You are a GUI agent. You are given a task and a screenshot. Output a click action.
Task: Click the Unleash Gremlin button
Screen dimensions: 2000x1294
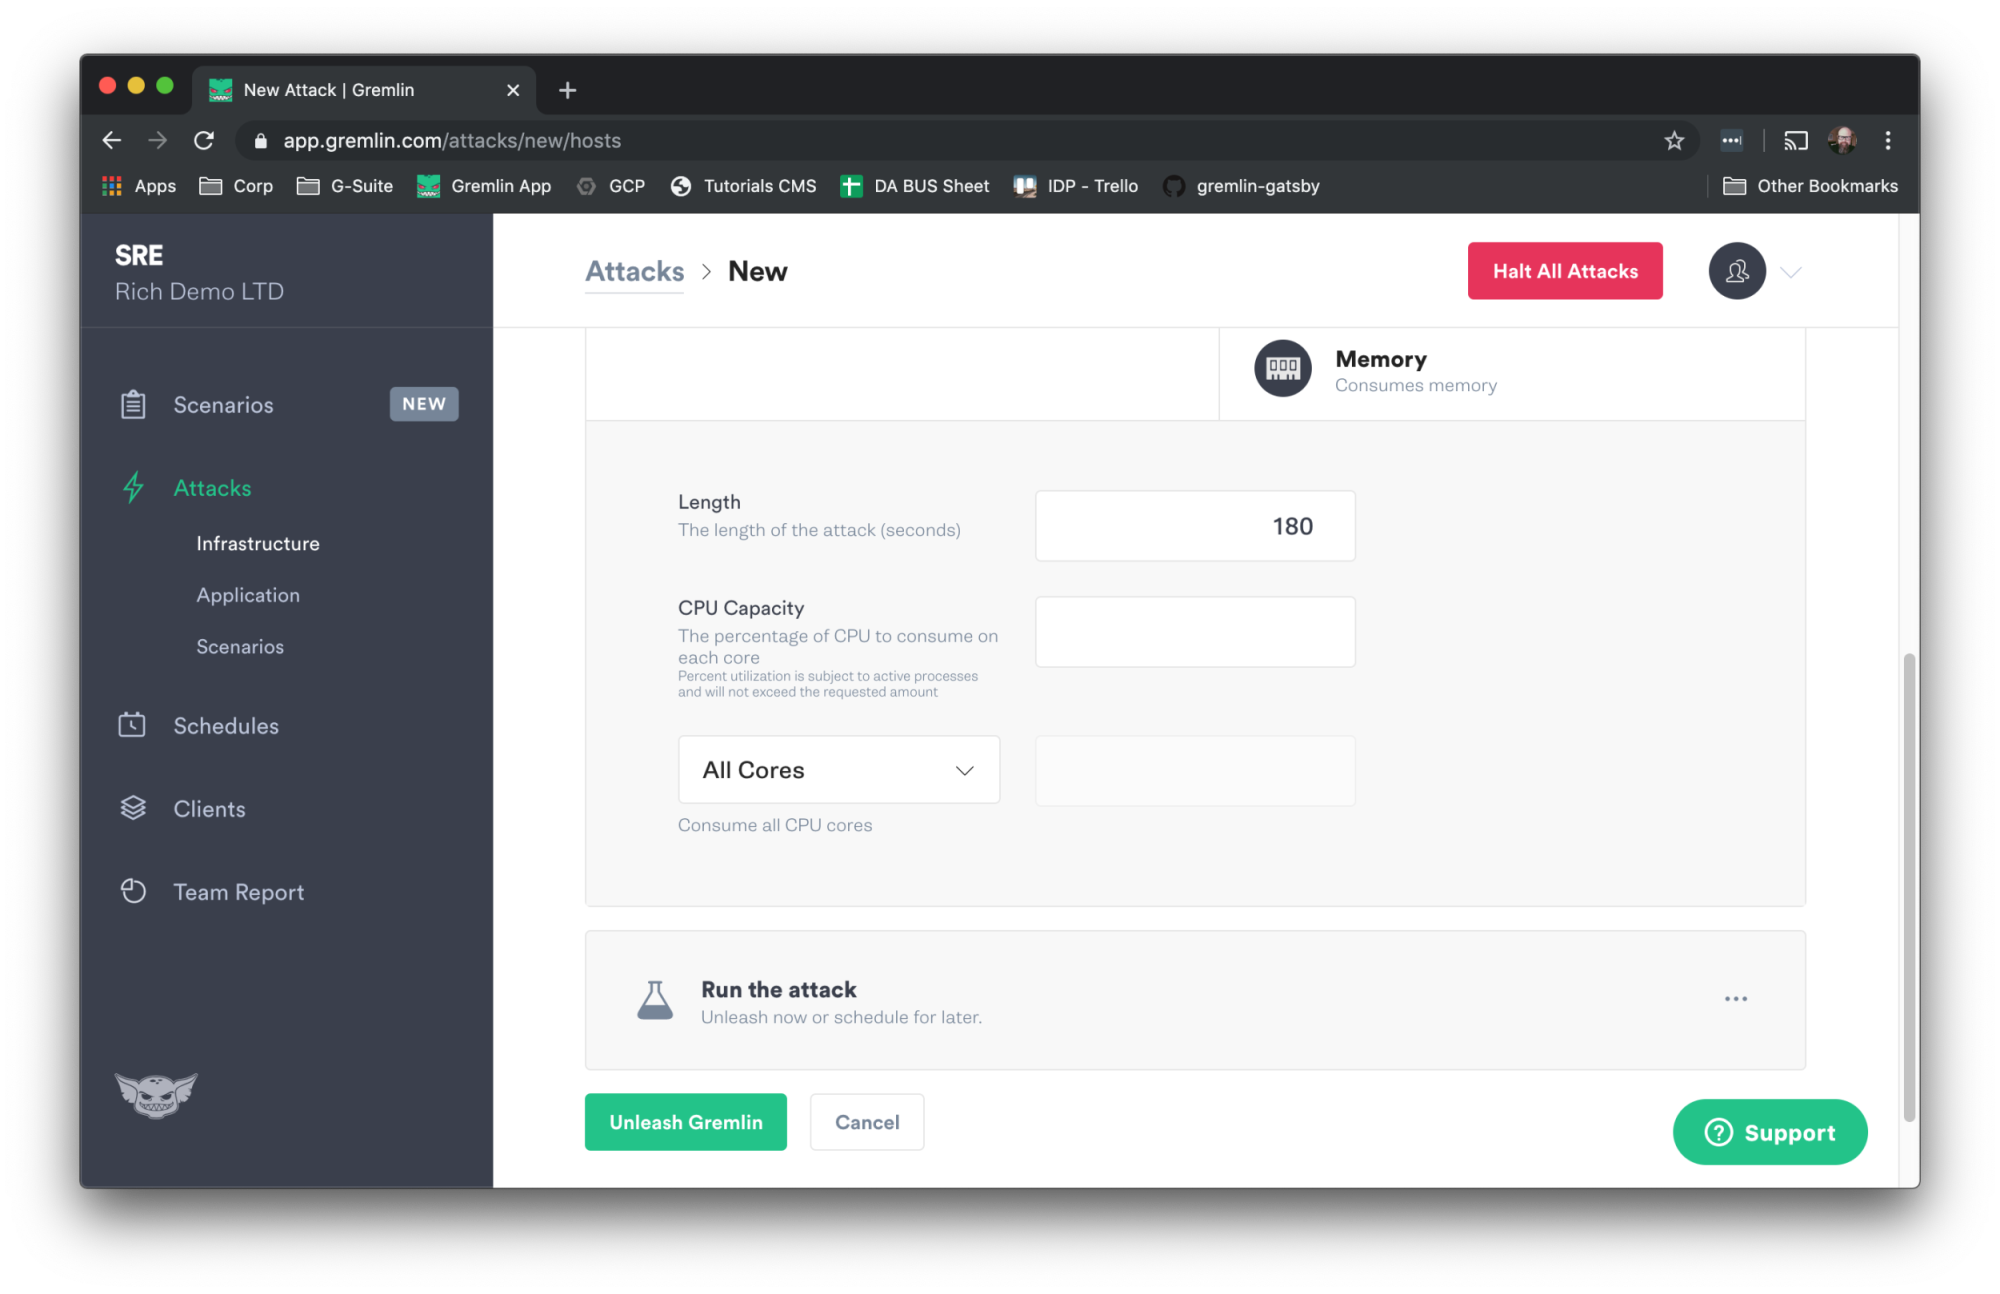[x=685, y=1121]
